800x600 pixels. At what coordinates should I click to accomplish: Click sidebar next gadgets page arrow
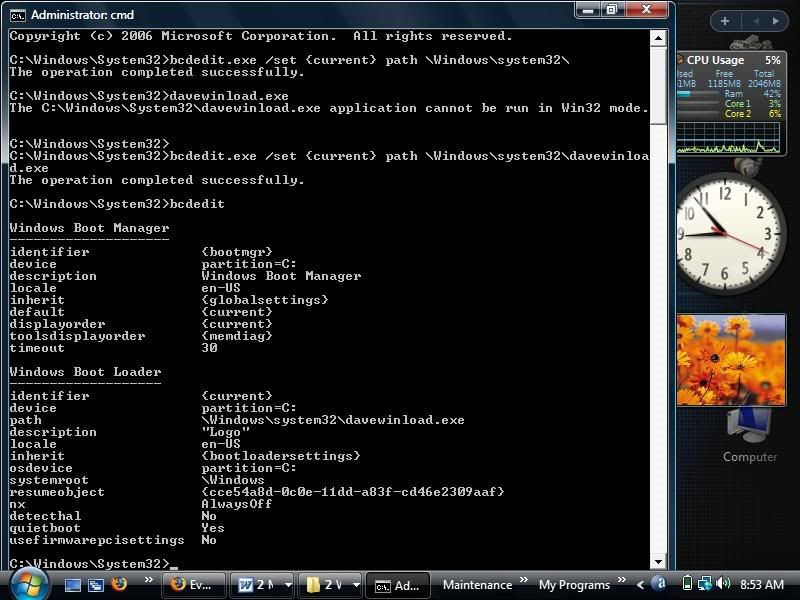pyautogui.click(x=776, y=21)
